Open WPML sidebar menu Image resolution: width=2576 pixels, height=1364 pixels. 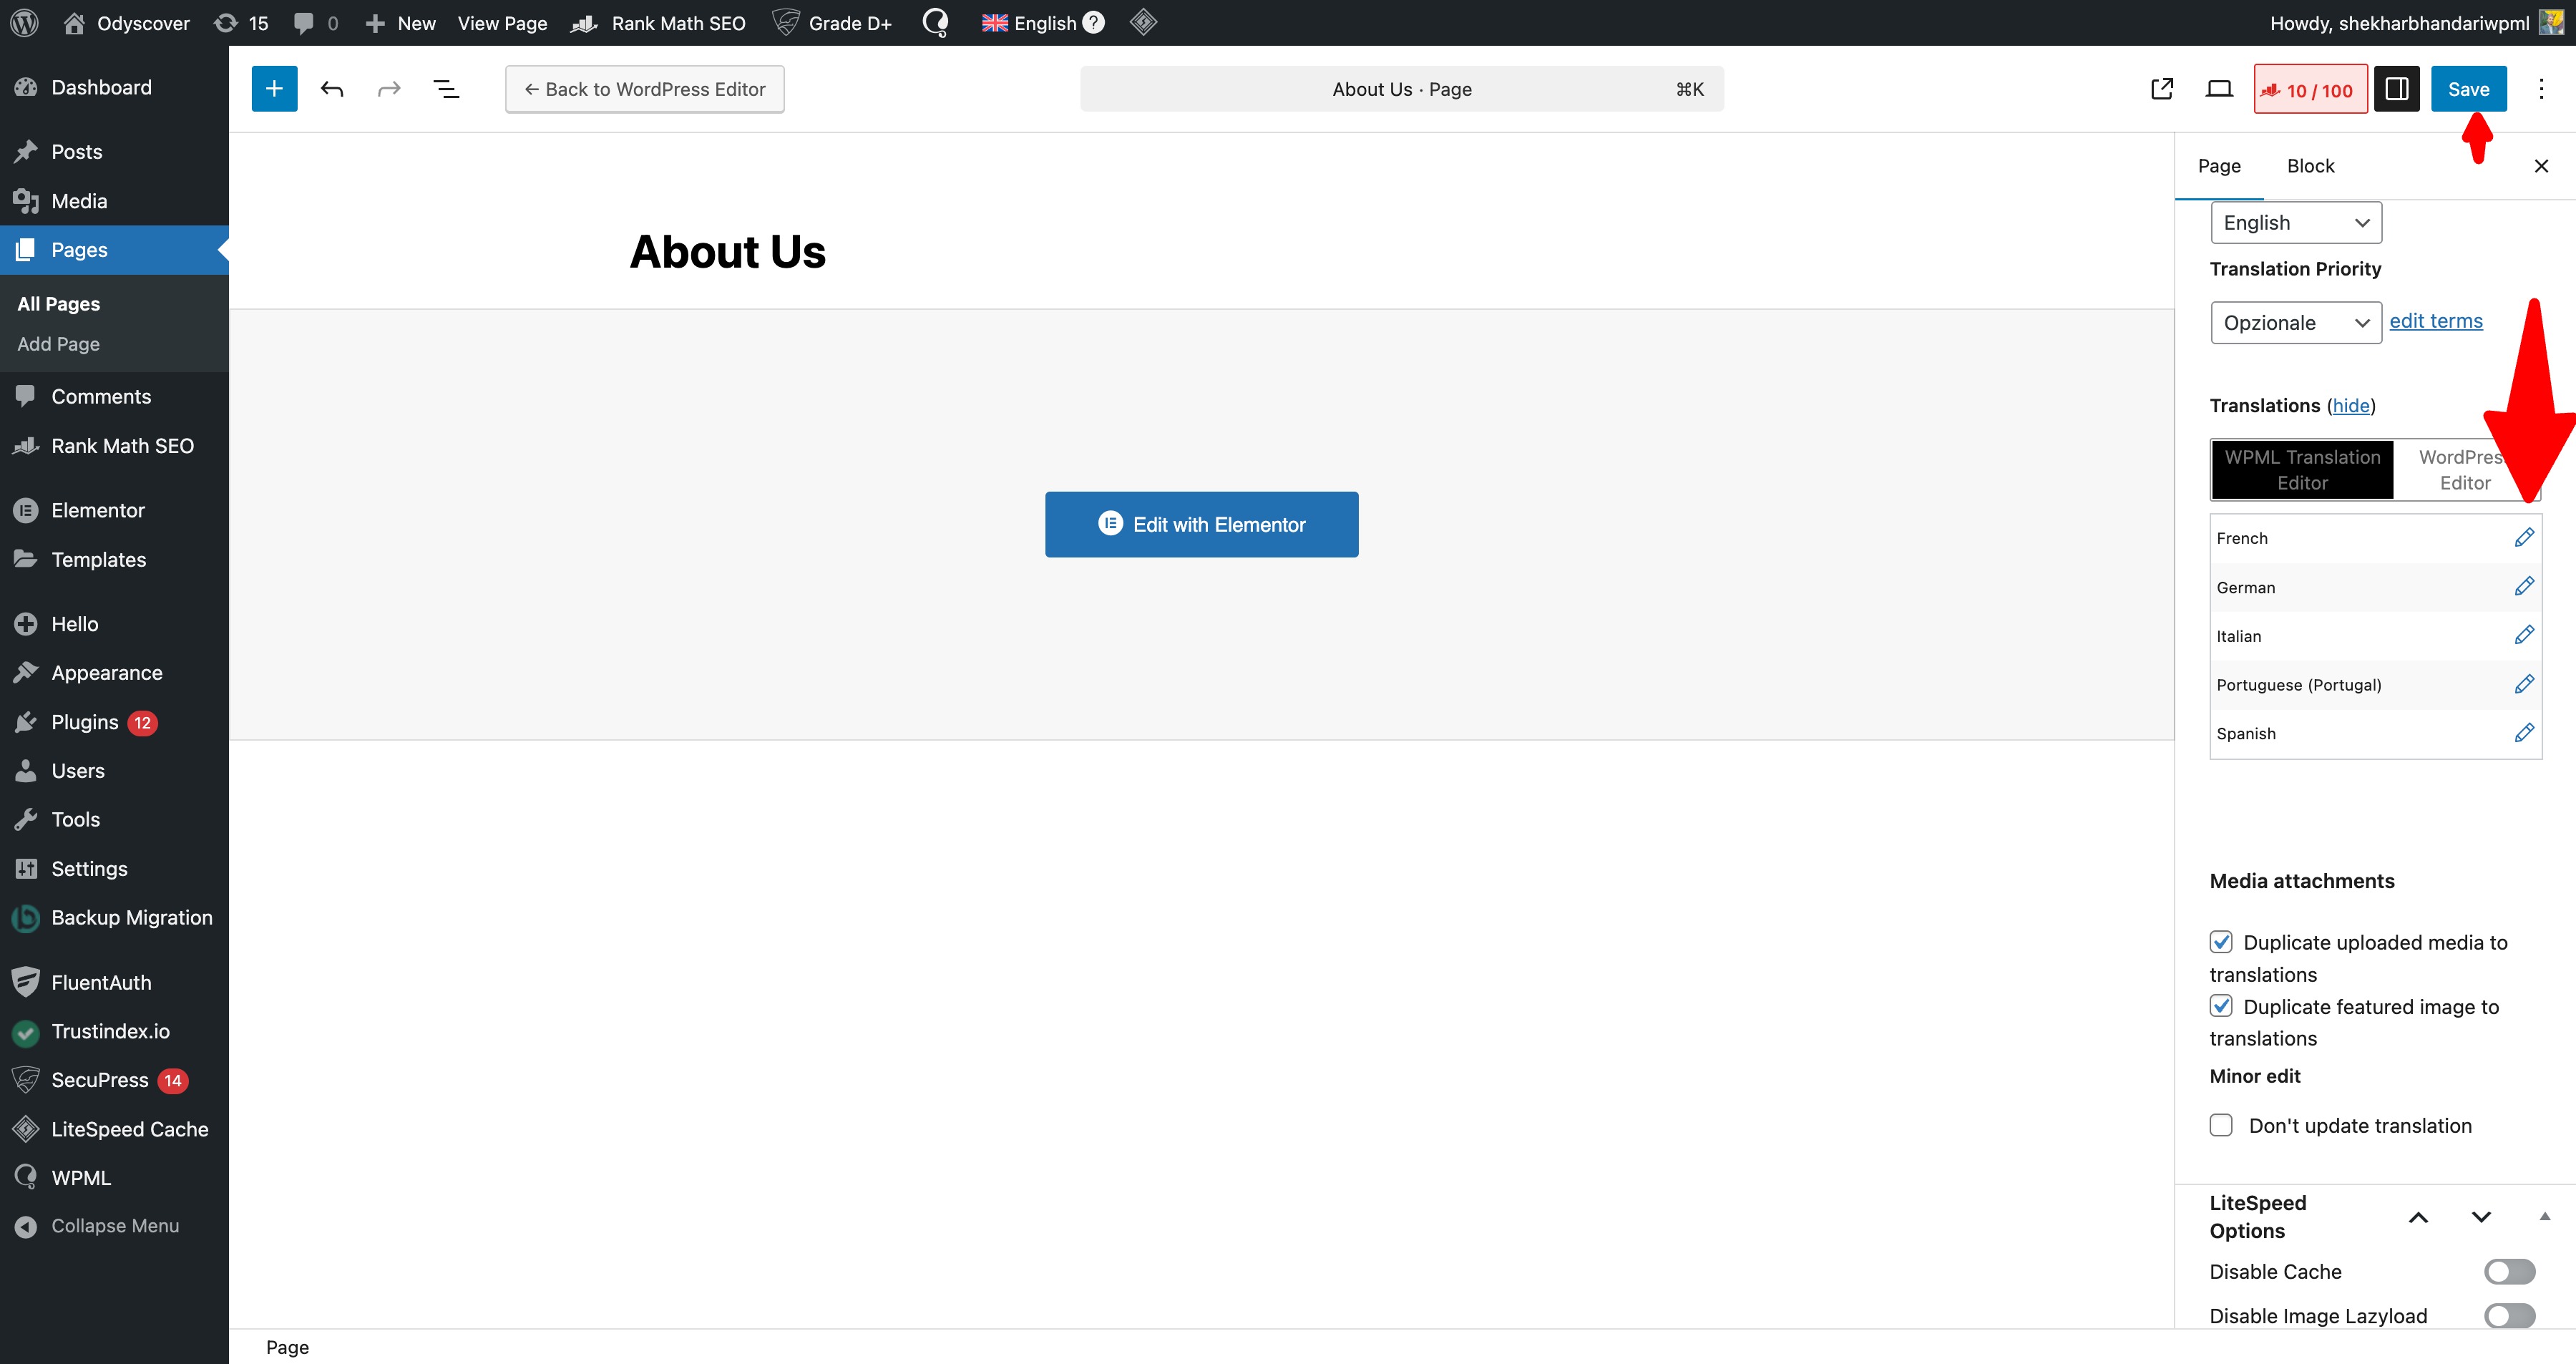coord(114,1178)
